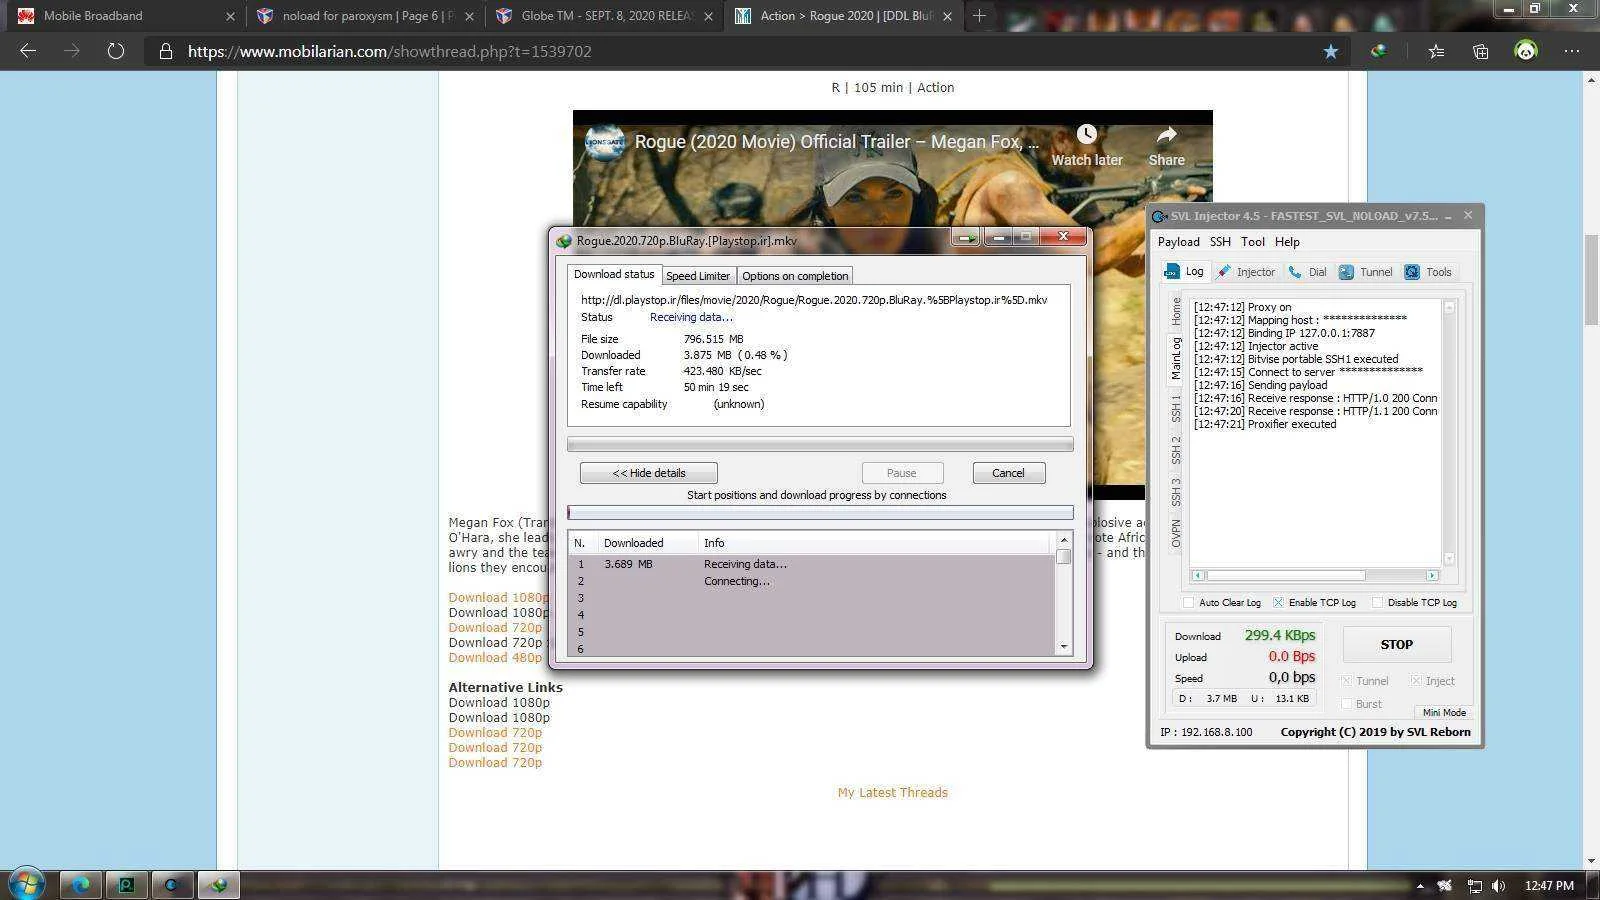Switch to Options on completion tab
The height and width of the screenshot is (900, 1600).
coord(795,276)
